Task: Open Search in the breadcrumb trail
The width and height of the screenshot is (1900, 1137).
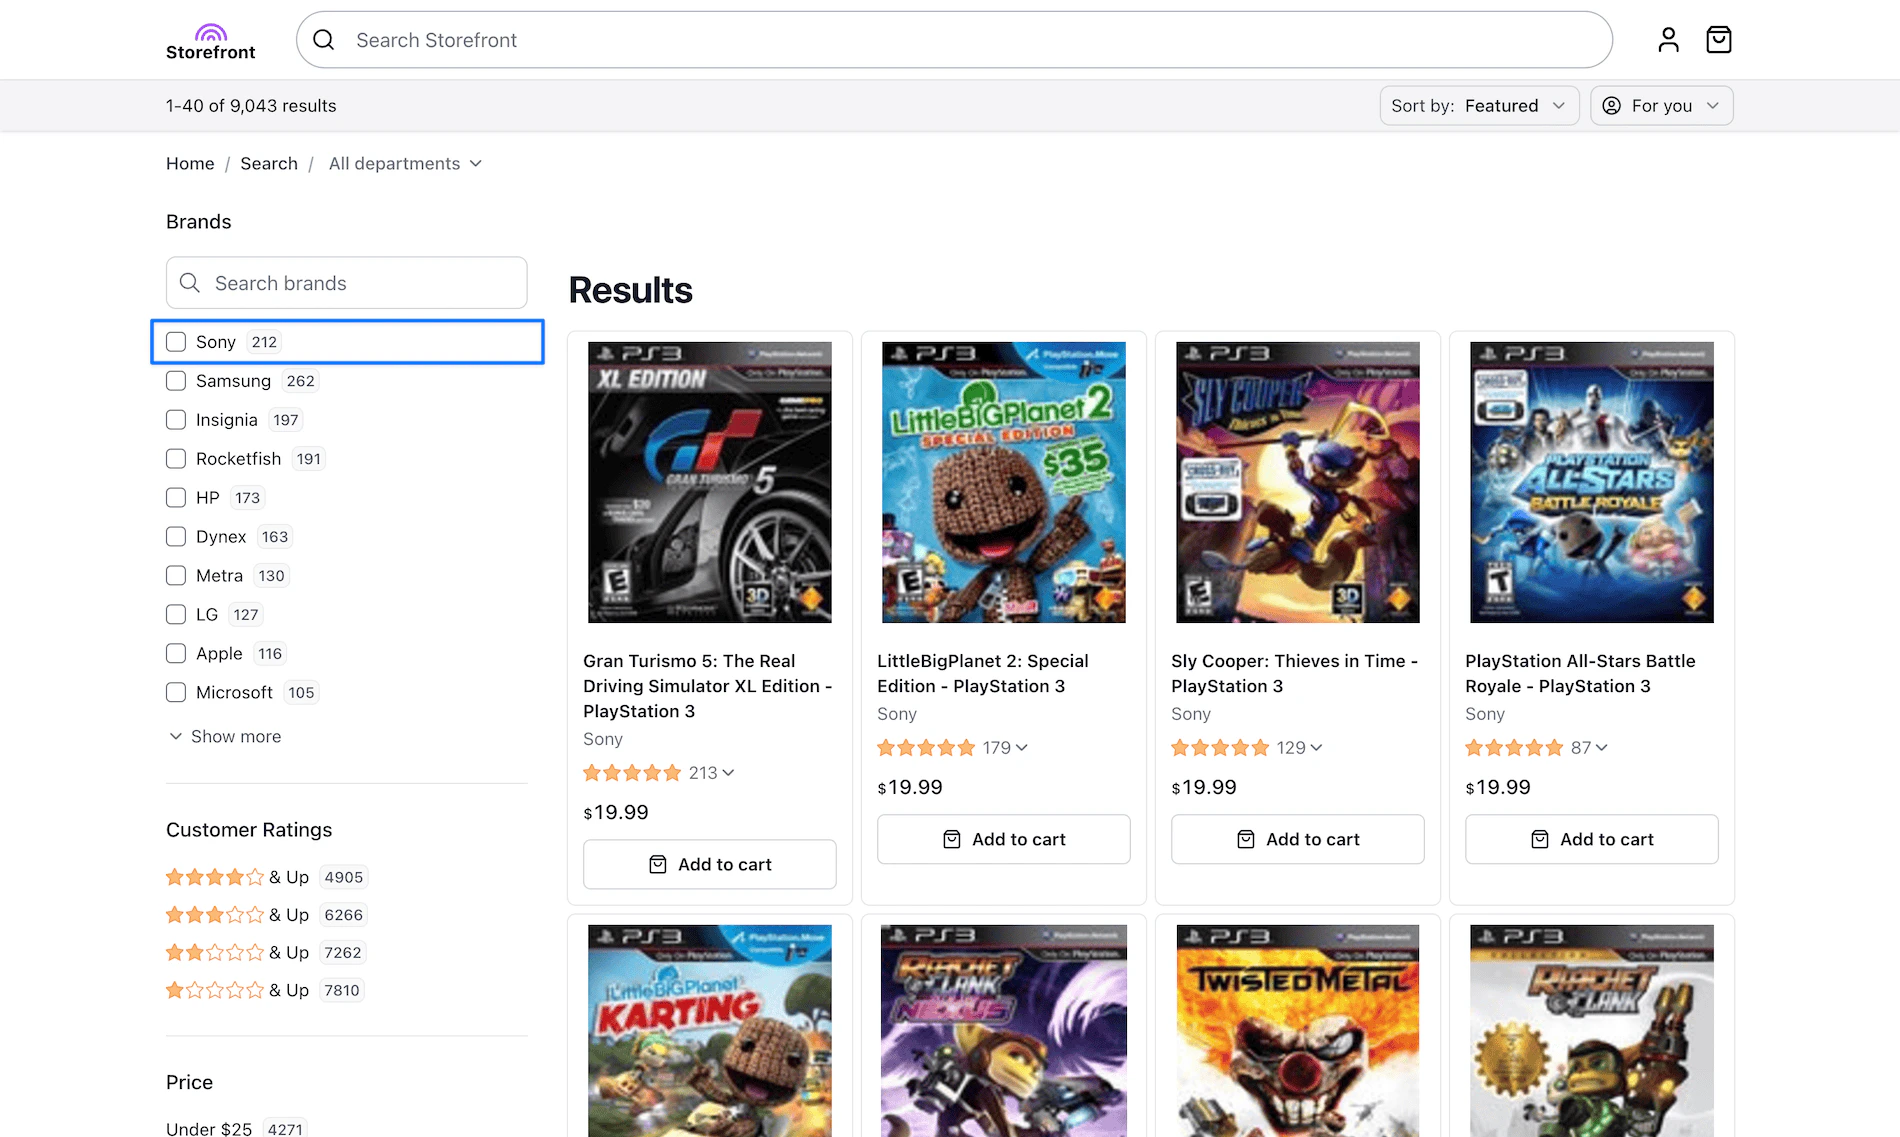Action: coord(268,163)
